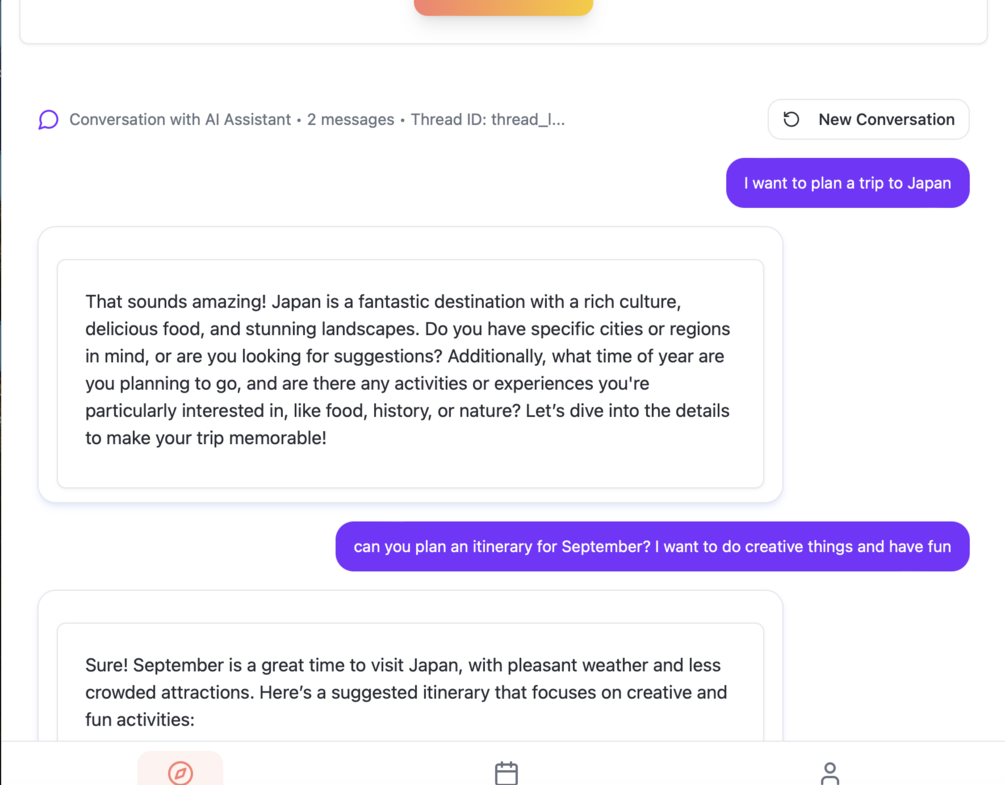Screen dimensions: 1005x785
Task: Start a New Conversation
Action: click(868, 120)
